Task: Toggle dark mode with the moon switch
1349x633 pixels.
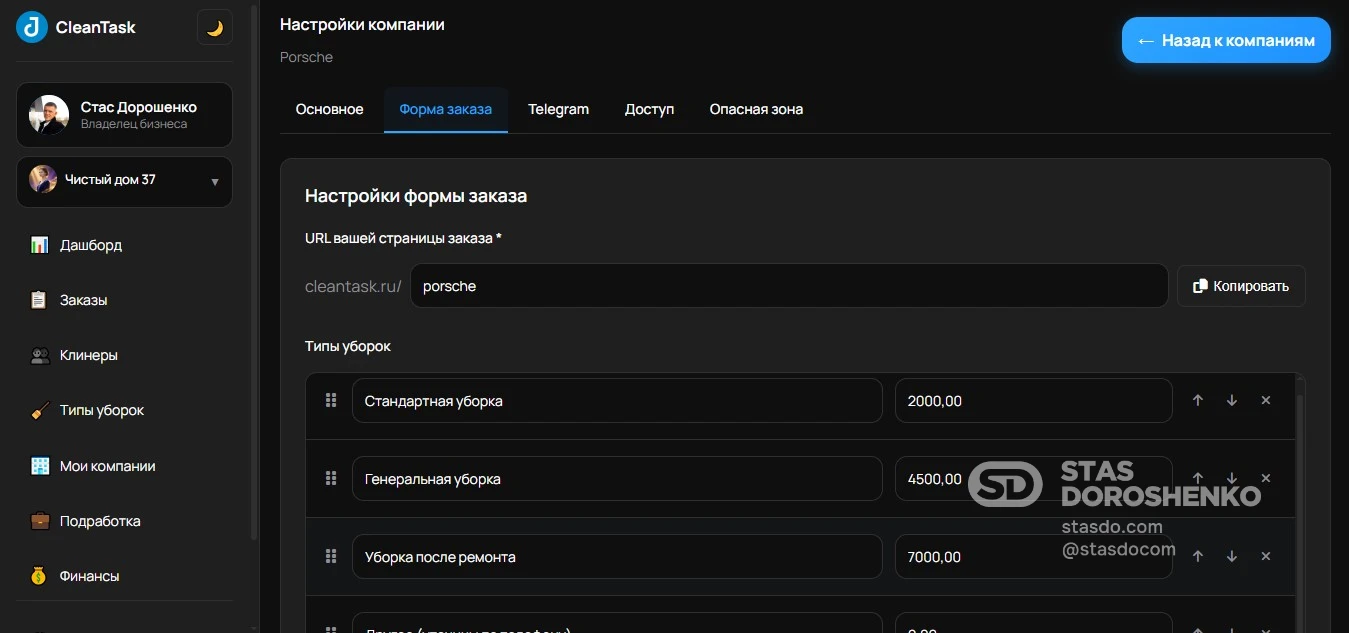Action: [214, 27]
